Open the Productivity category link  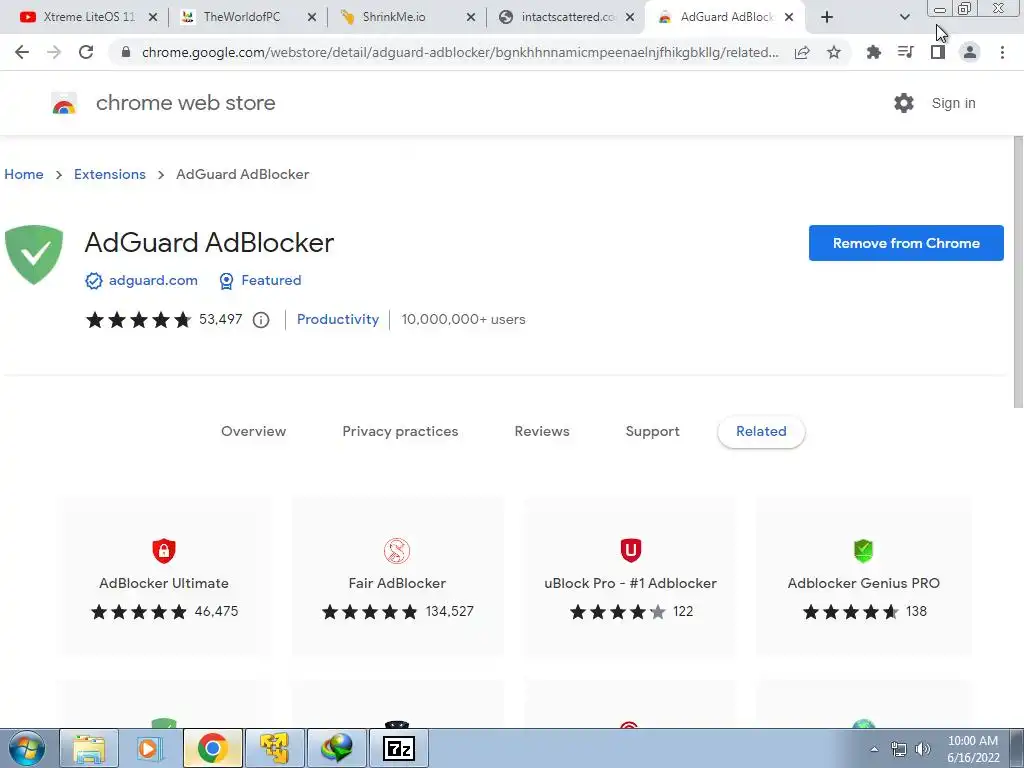coord(338,319)
